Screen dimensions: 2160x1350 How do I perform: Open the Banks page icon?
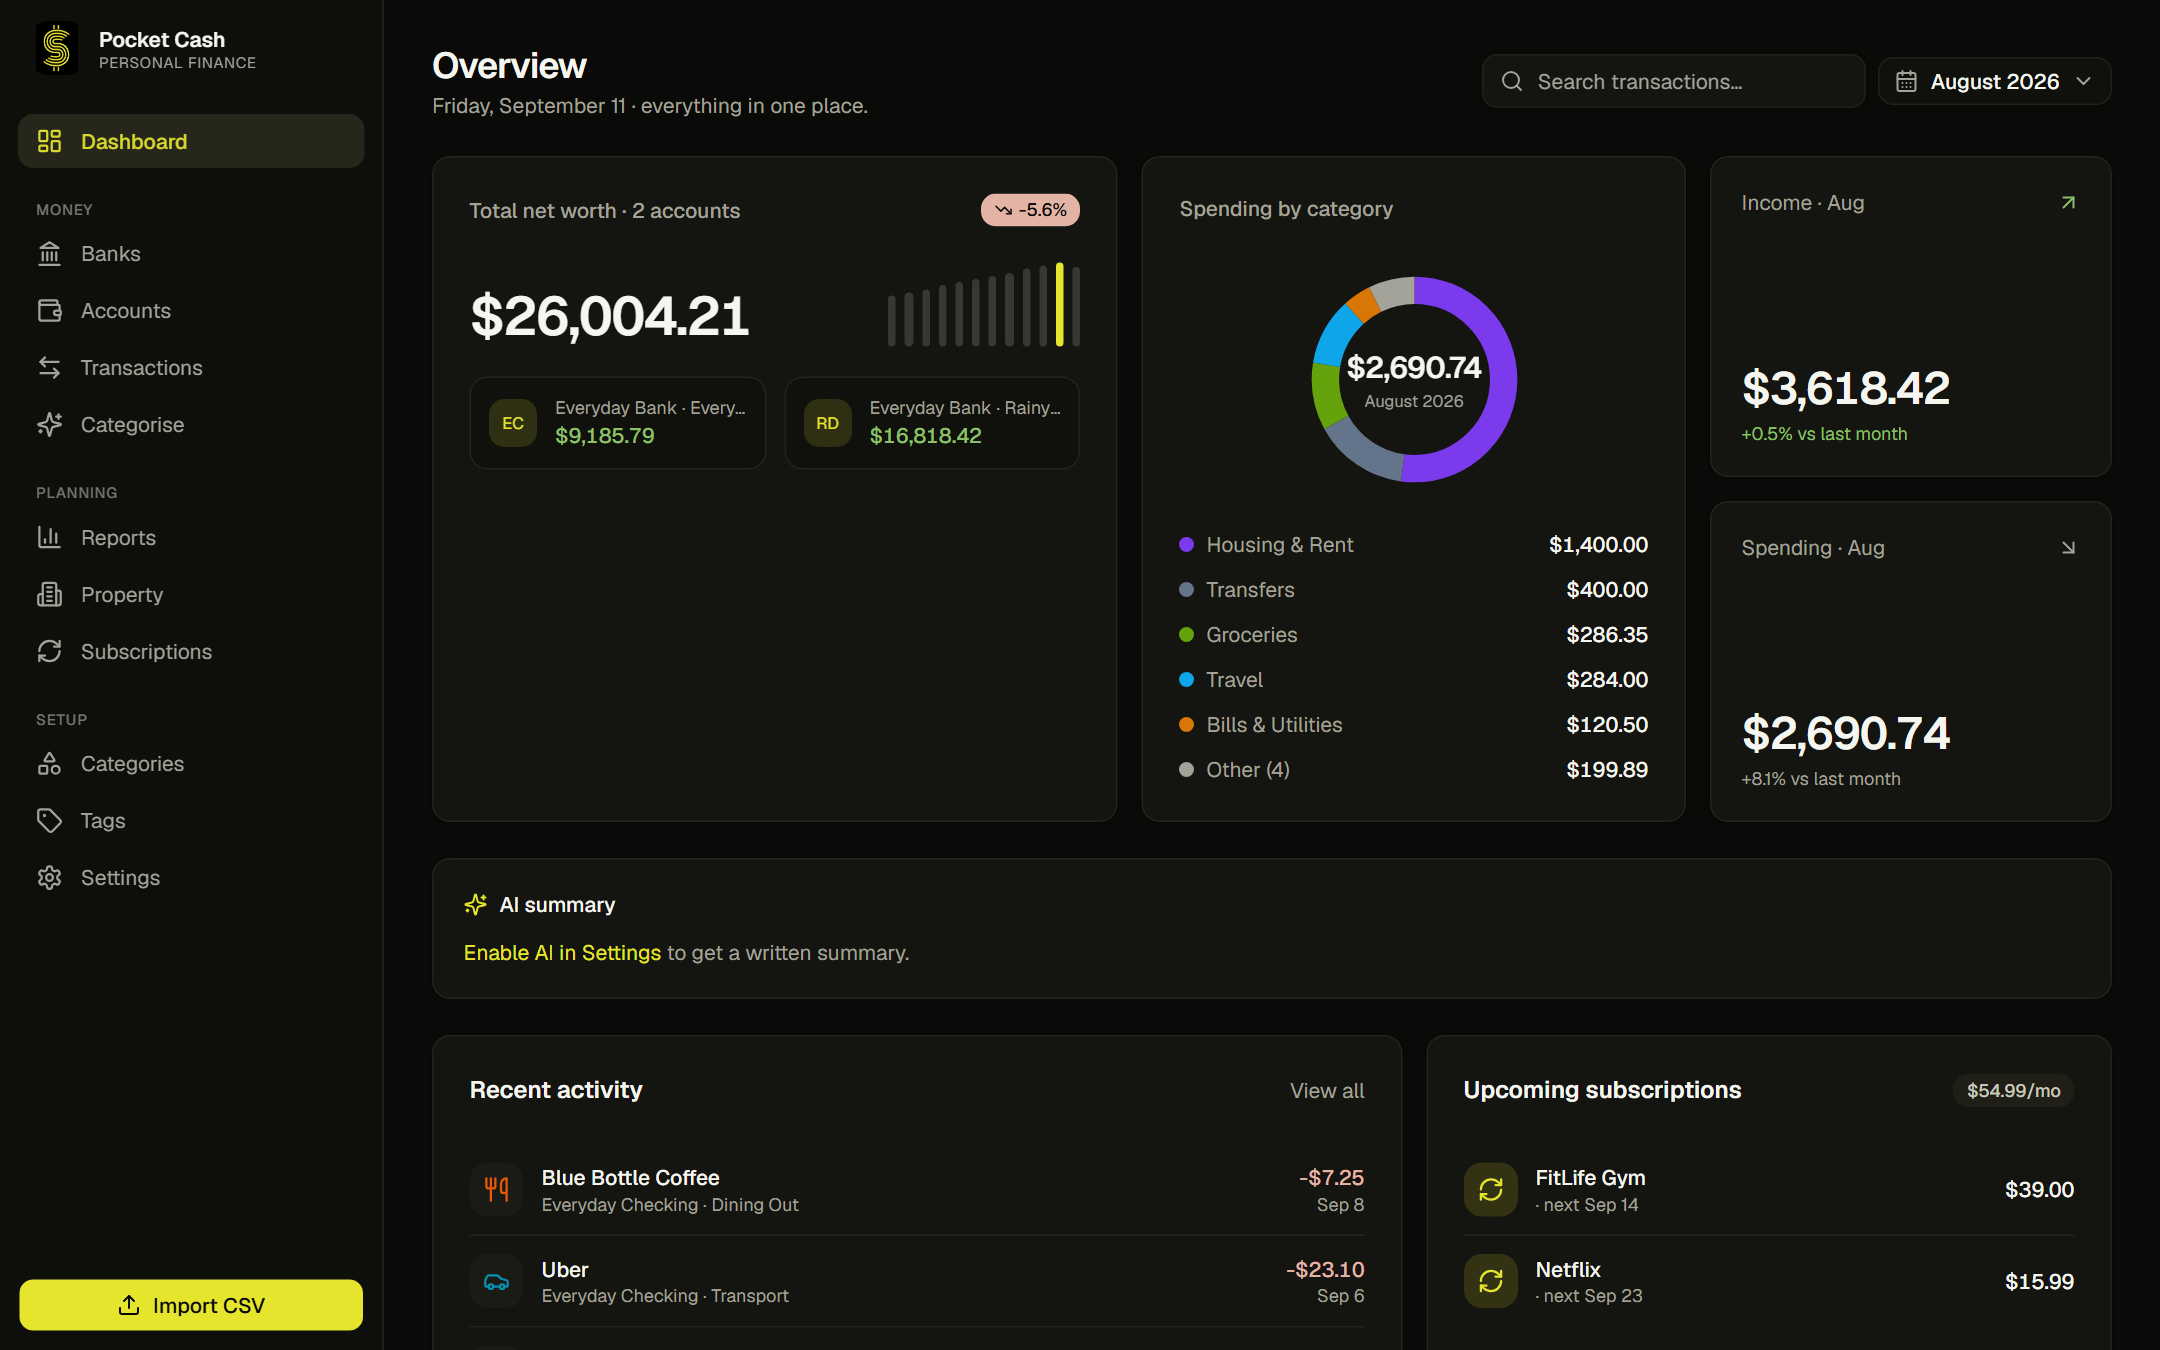click(49, 254)
